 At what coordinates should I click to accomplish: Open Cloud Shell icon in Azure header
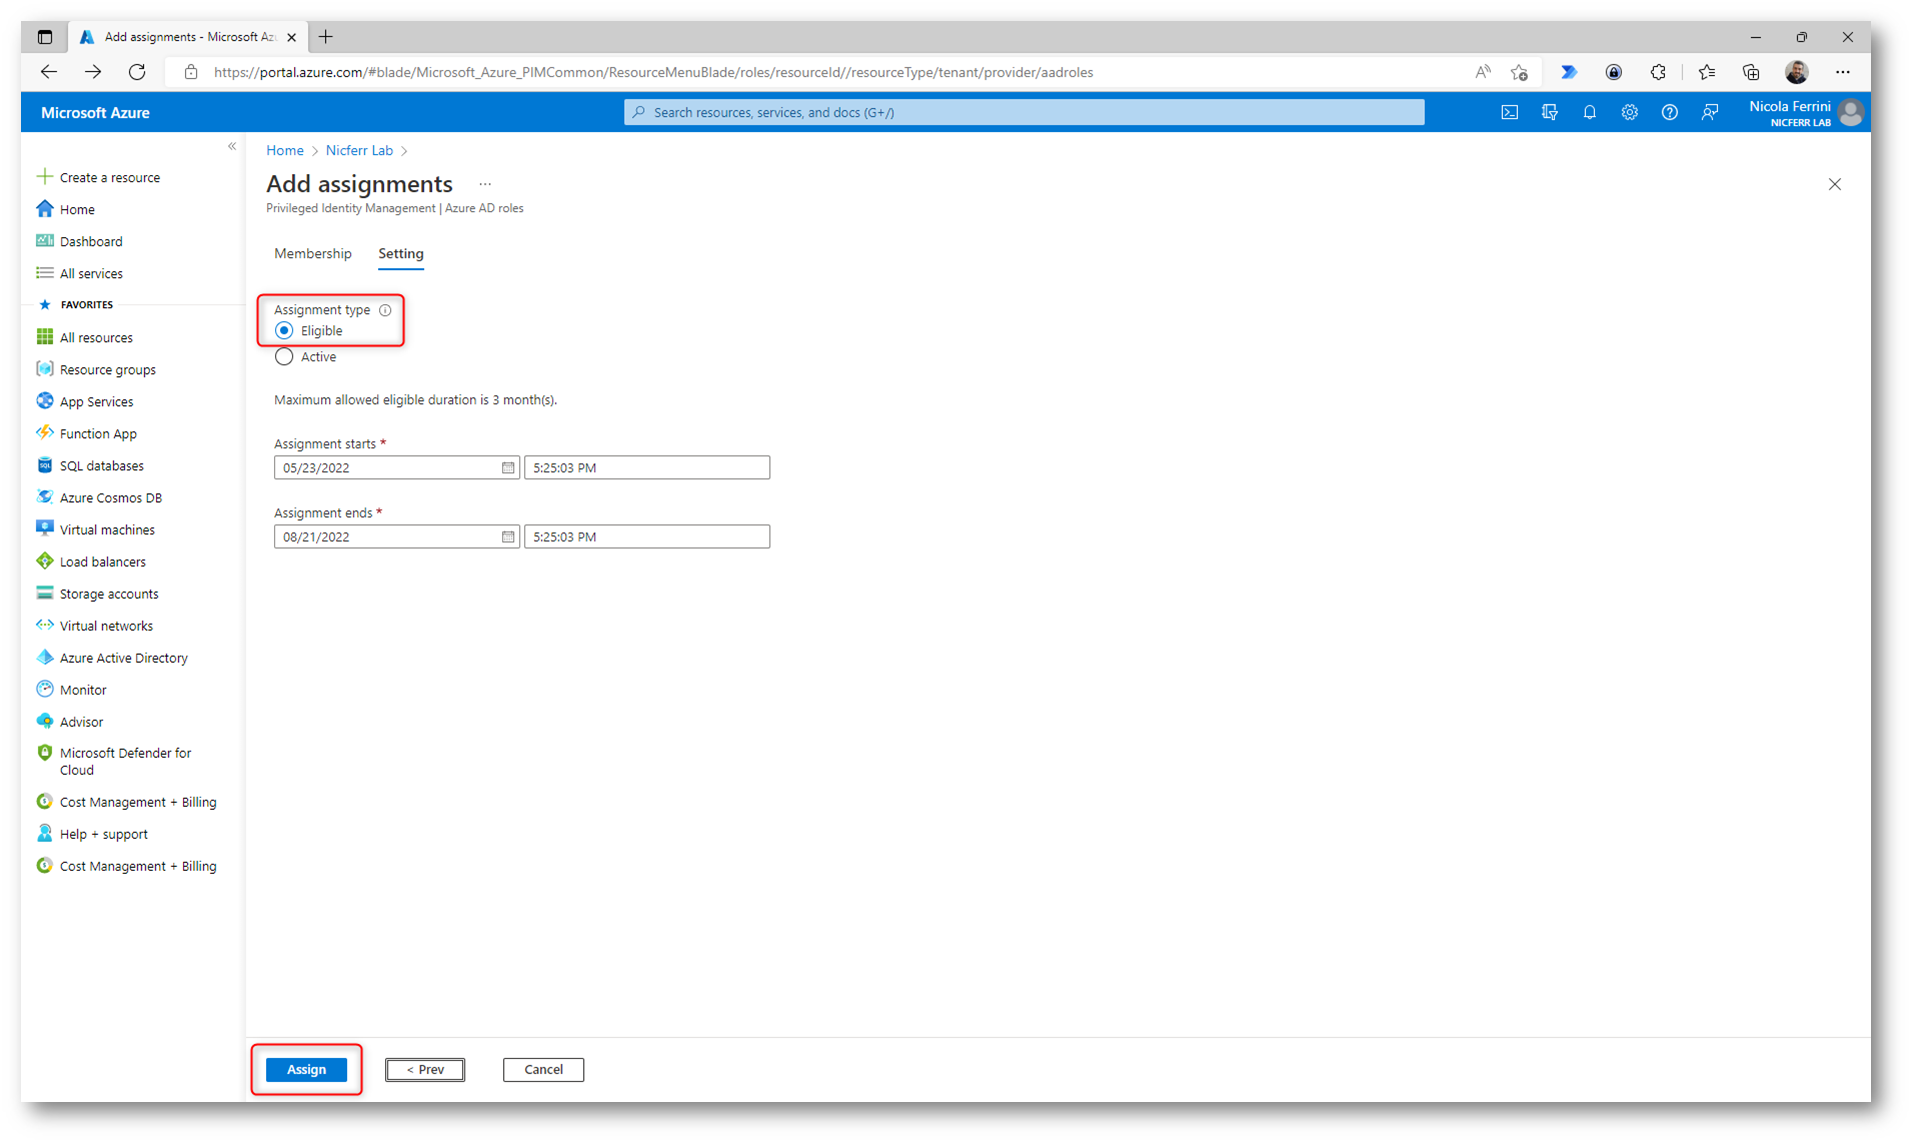pyautogui.click(x=1509, y=112)
